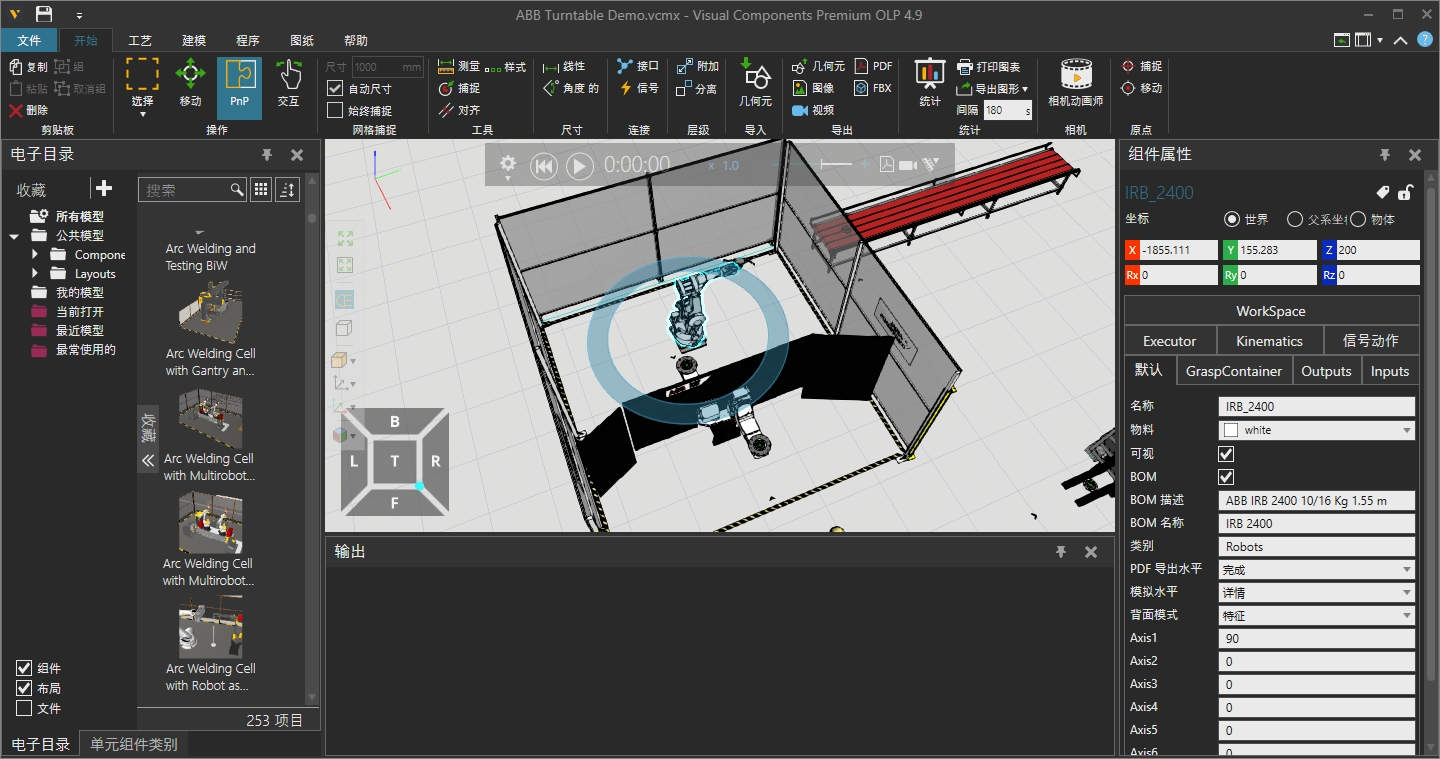Viewport: 1440px width, 759px height.
Task: Export to PDF from the ribbon
Action: 873,66
